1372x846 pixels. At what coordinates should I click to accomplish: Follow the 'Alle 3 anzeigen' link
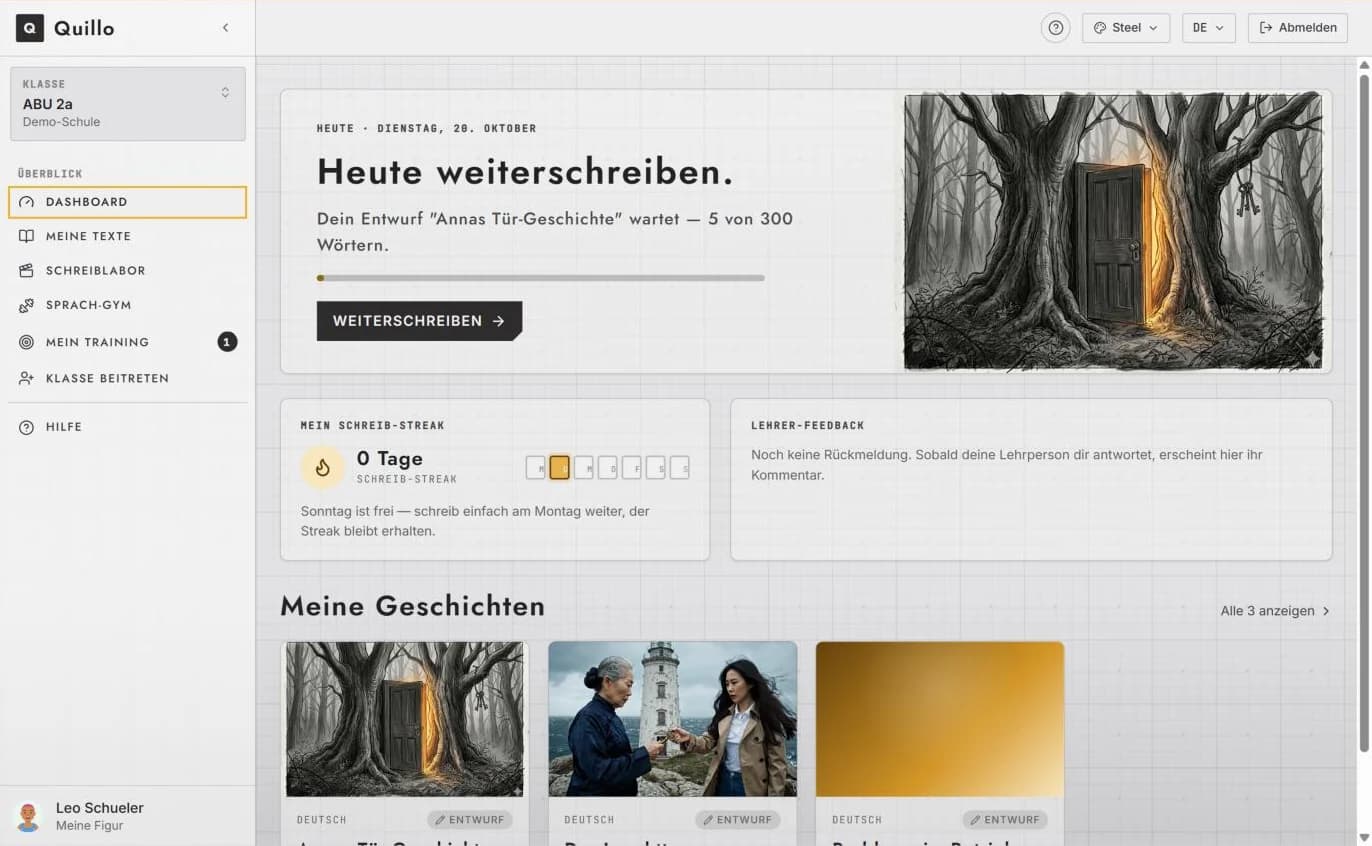[x=1276, y=611]
